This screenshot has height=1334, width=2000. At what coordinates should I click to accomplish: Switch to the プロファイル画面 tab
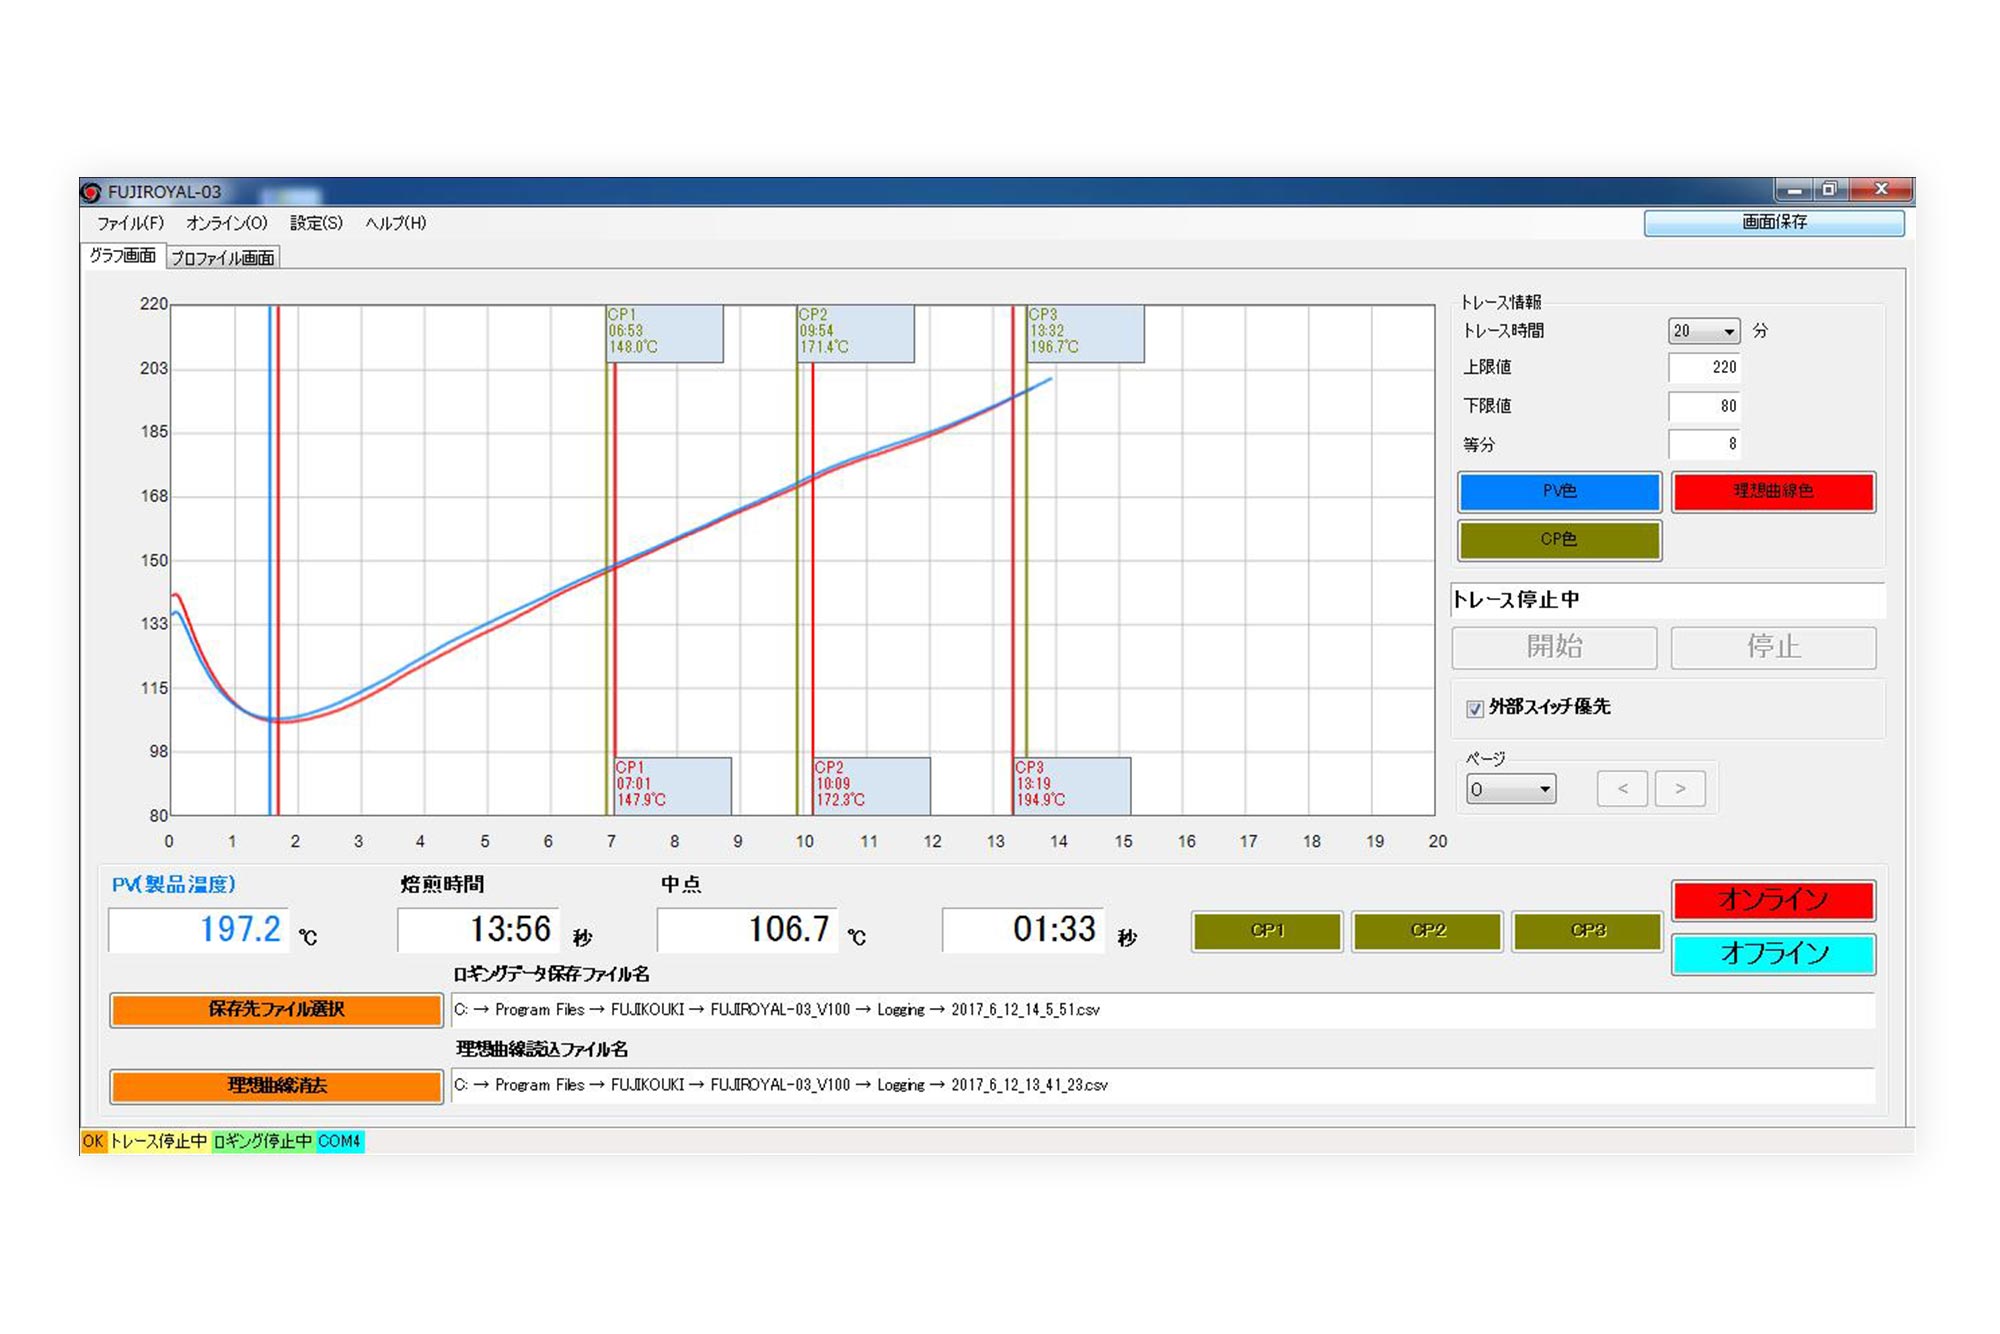tap(223, 258)
